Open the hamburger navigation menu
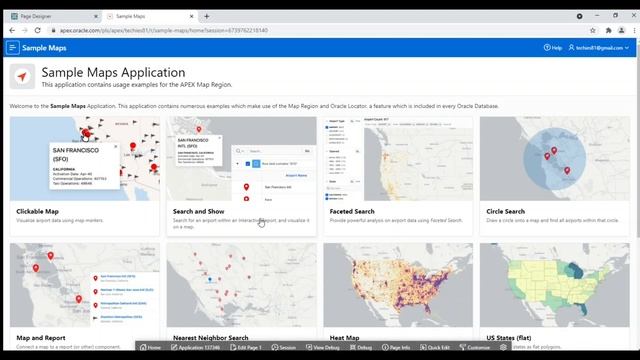This screenshot has width=640, height=360. pos(13,48)
